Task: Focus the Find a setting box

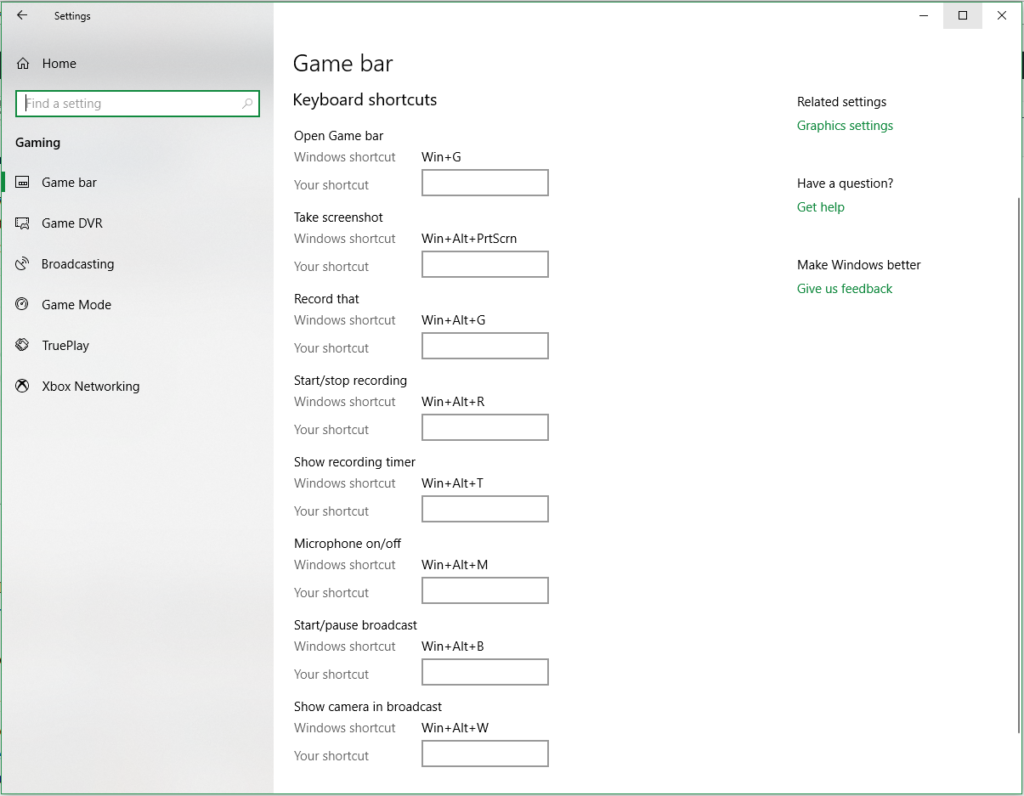Action: [130, 104]
